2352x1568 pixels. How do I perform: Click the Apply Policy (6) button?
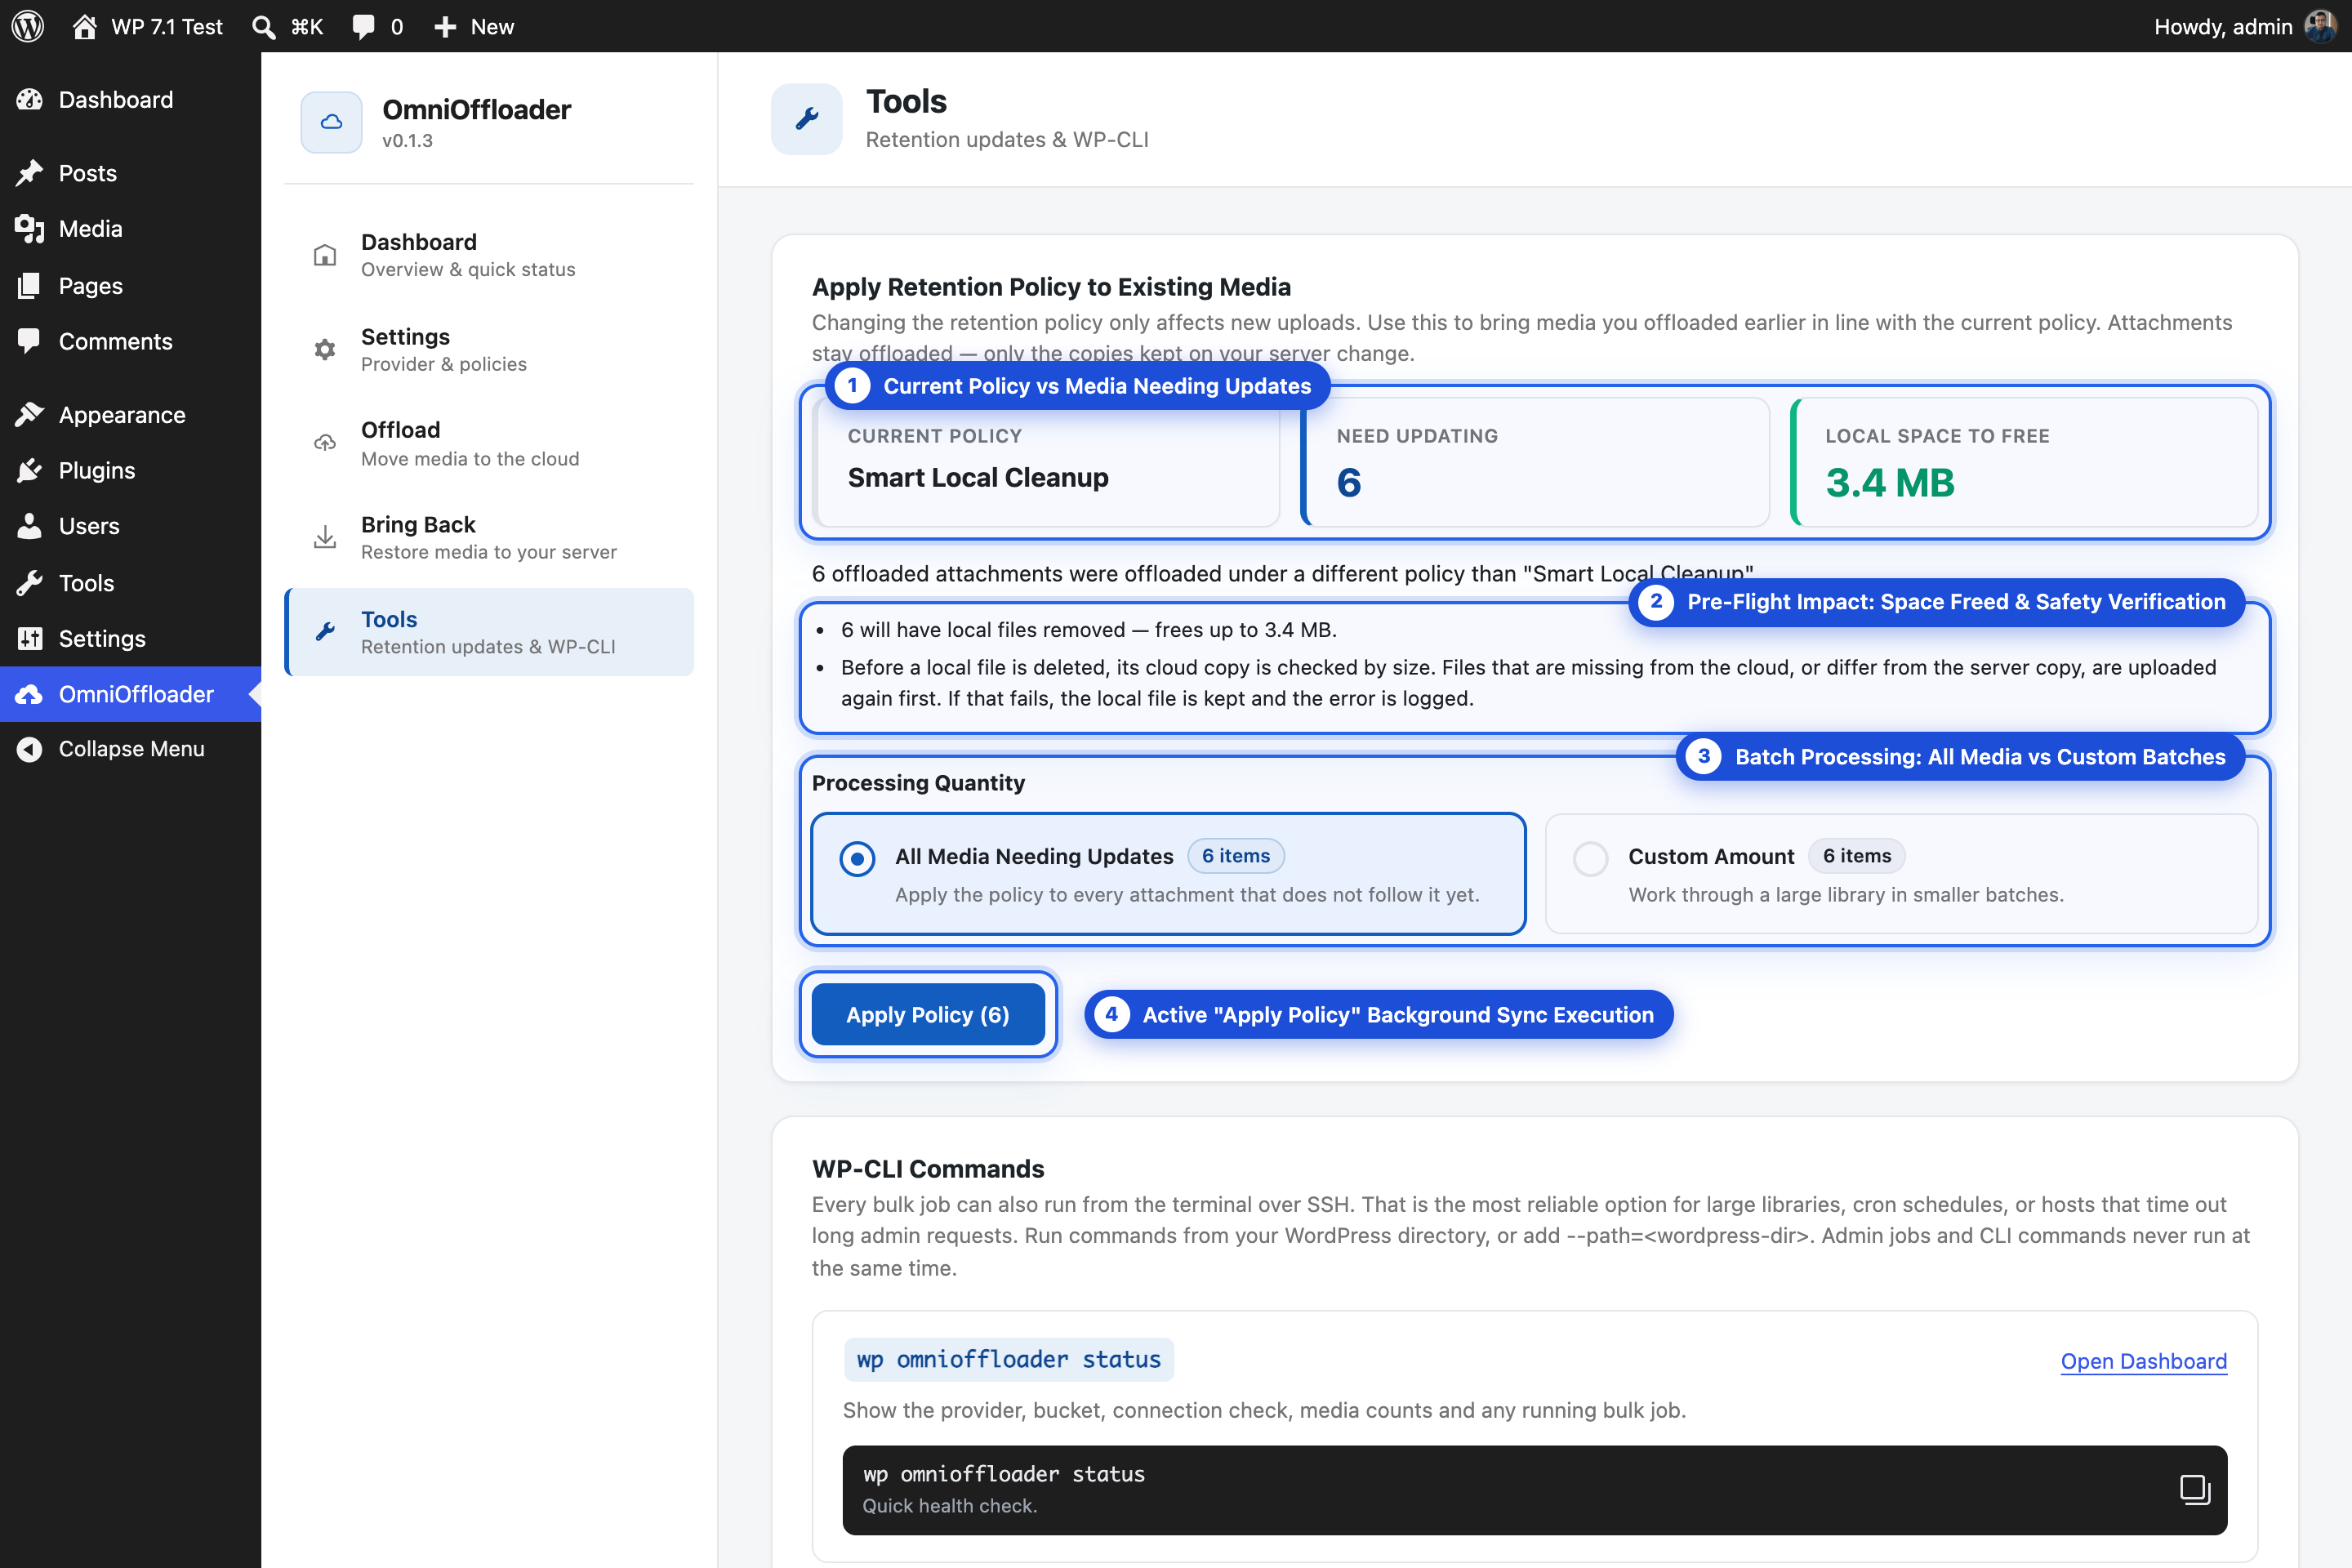tap(928, 1015)
